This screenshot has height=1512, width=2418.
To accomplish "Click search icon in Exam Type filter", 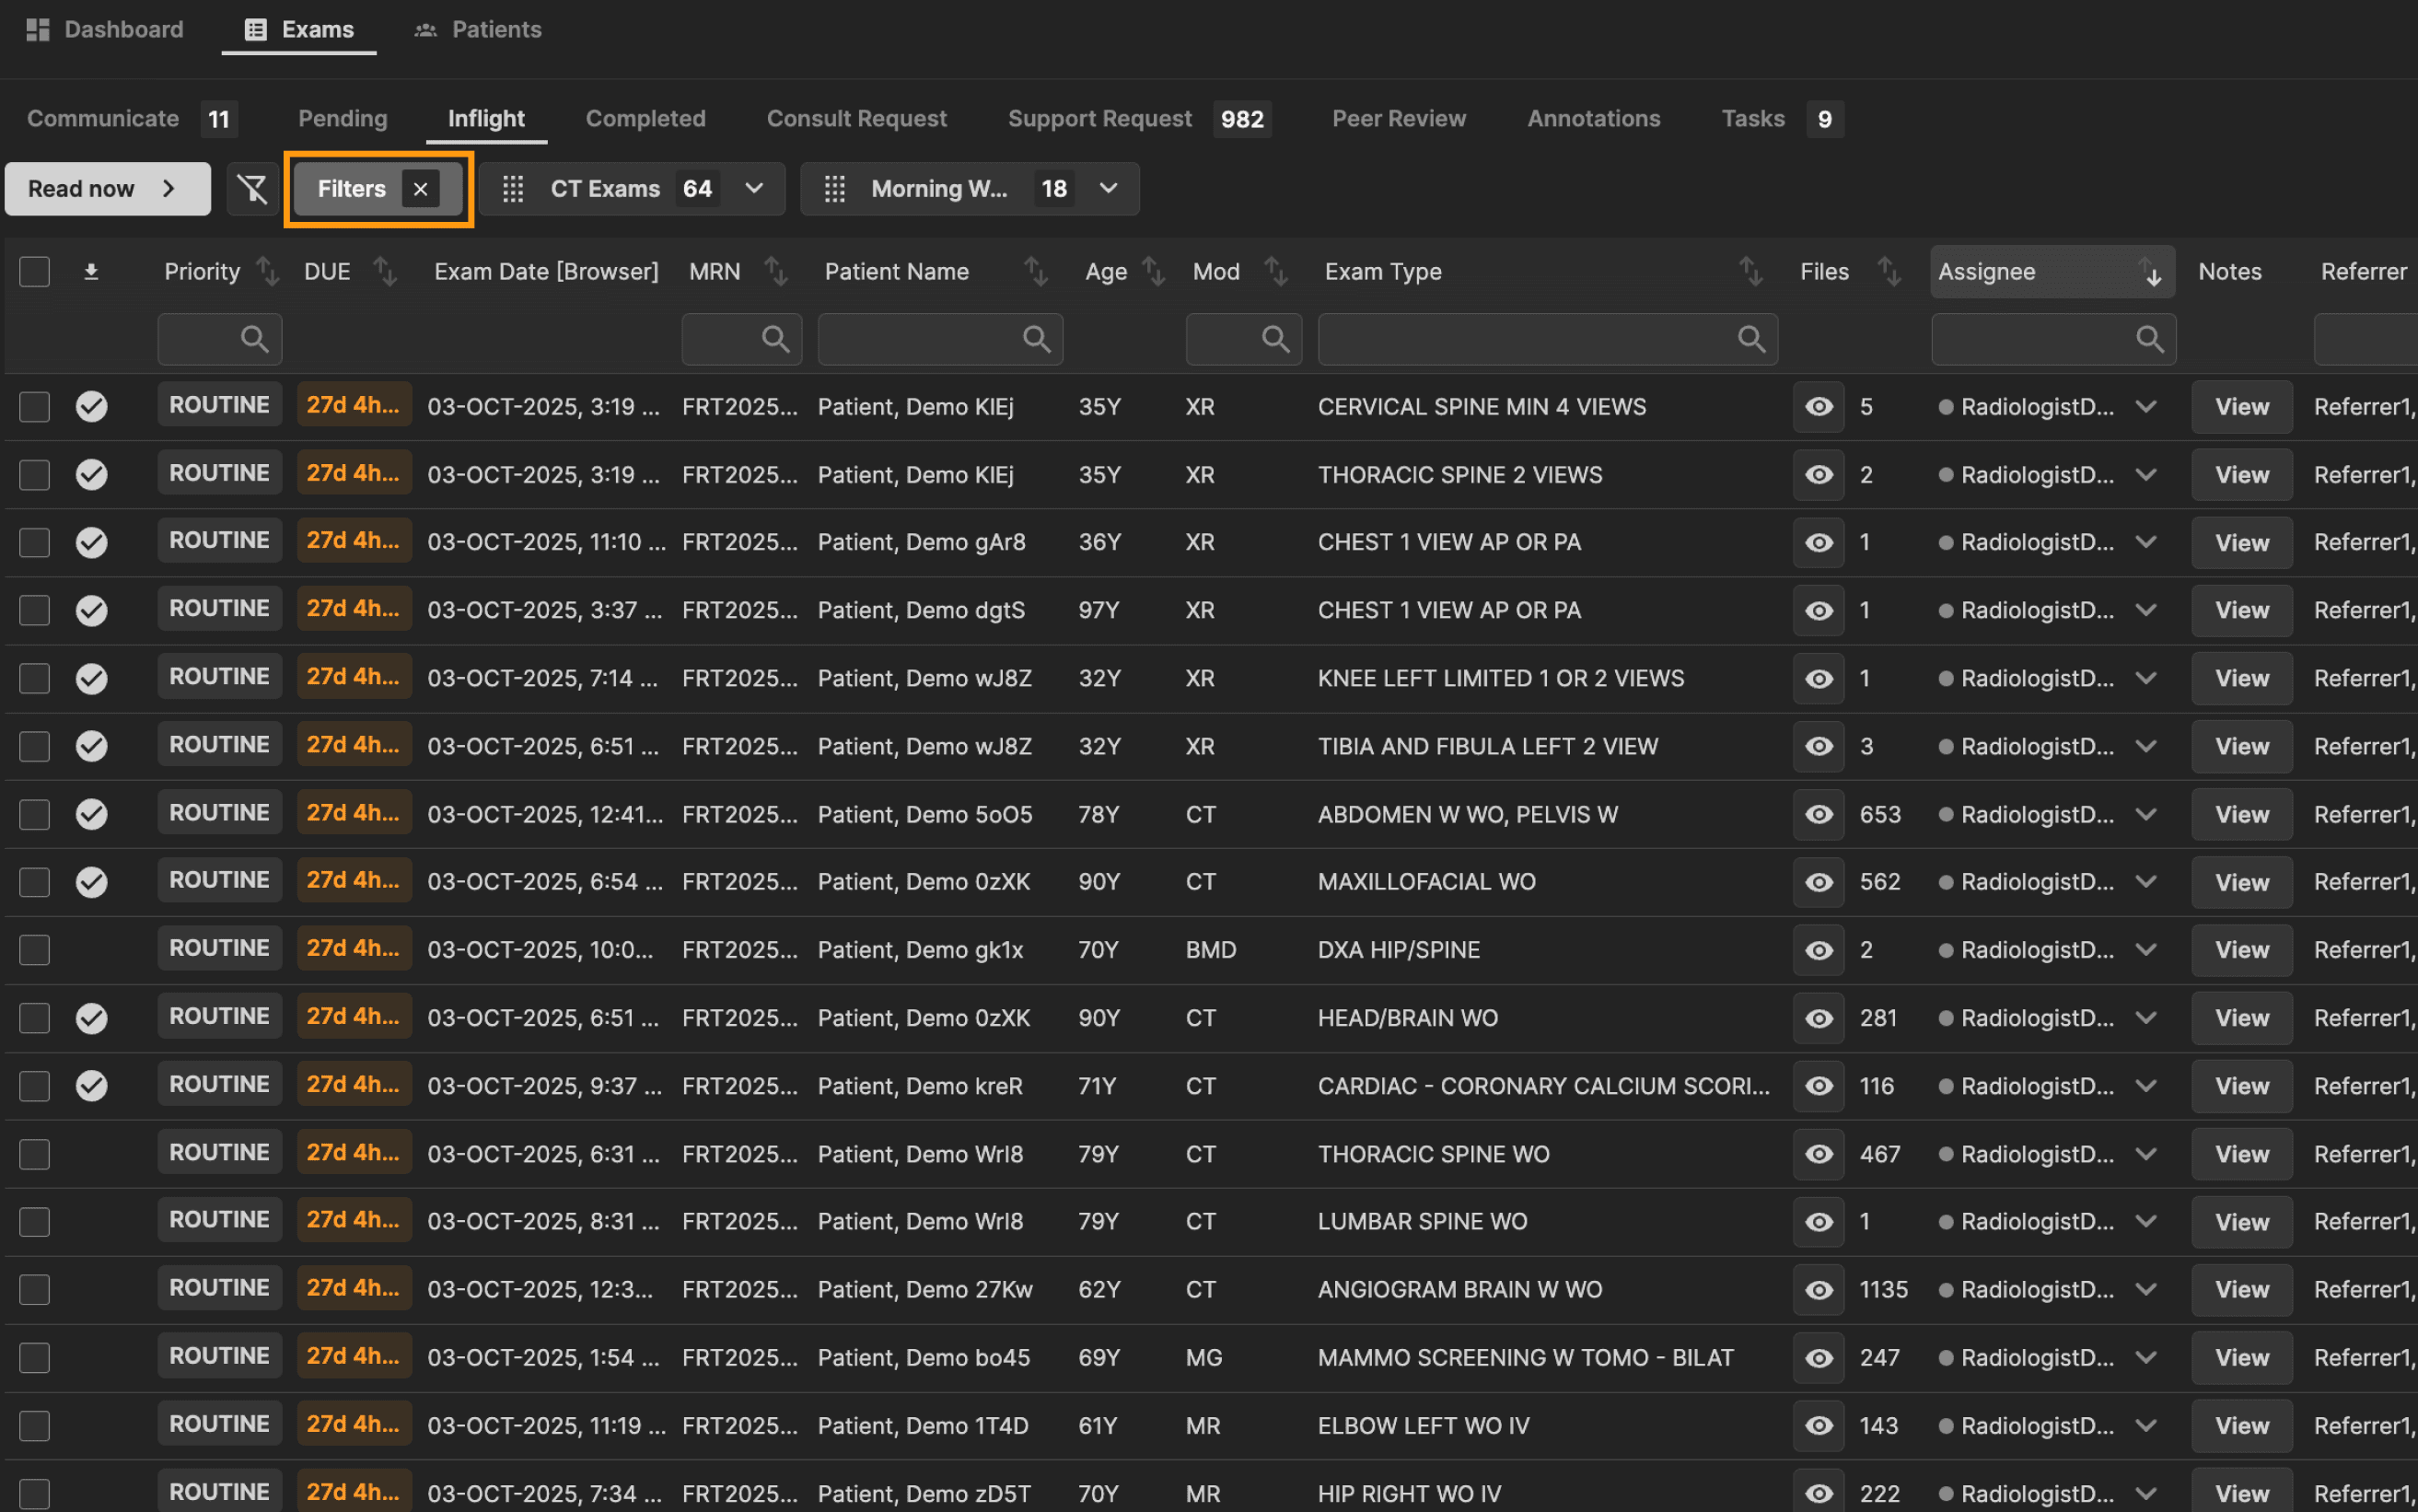I will (1751, 339).
